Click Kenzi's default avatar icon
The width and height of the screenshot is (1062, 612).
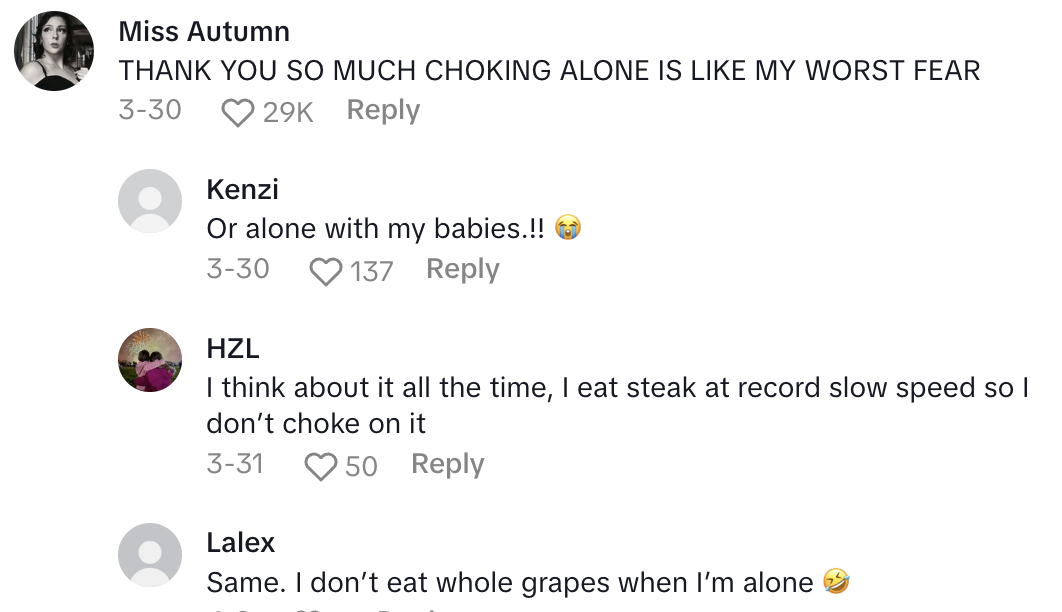coord(150,201)
